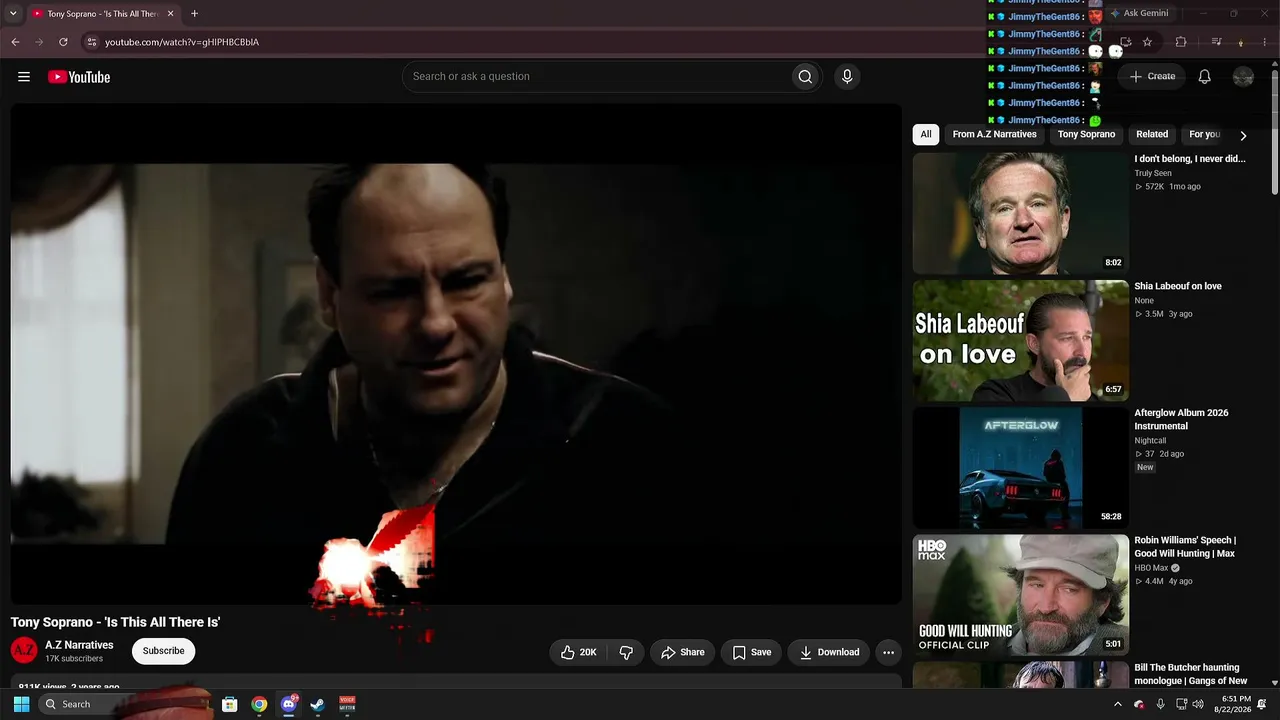Select the Related filter chip
The width and height of the screenshot is (1280, 720).
coord(1152,134)
